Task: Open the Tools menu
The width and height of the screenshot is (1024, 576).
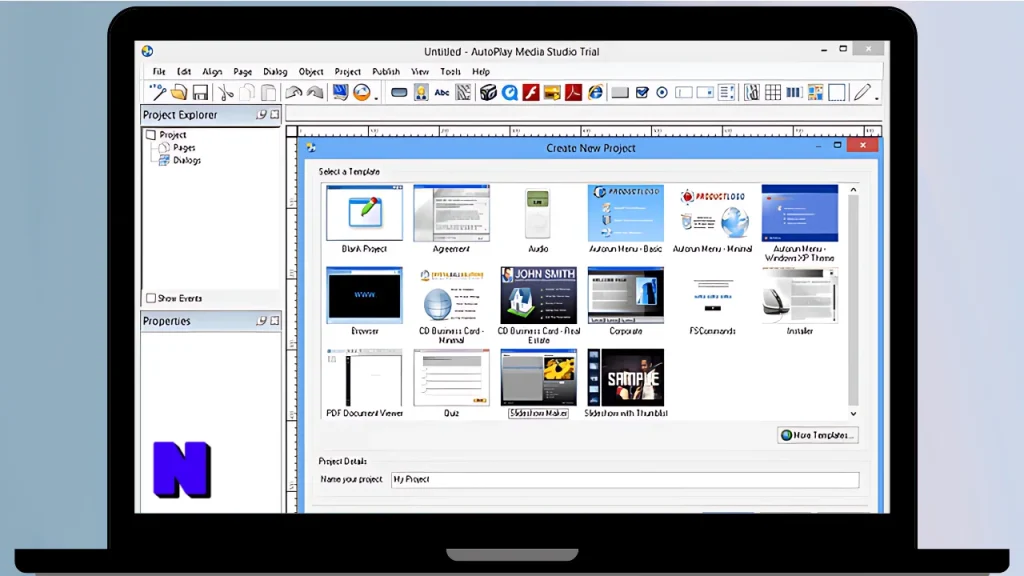Action: click(450, 71)
